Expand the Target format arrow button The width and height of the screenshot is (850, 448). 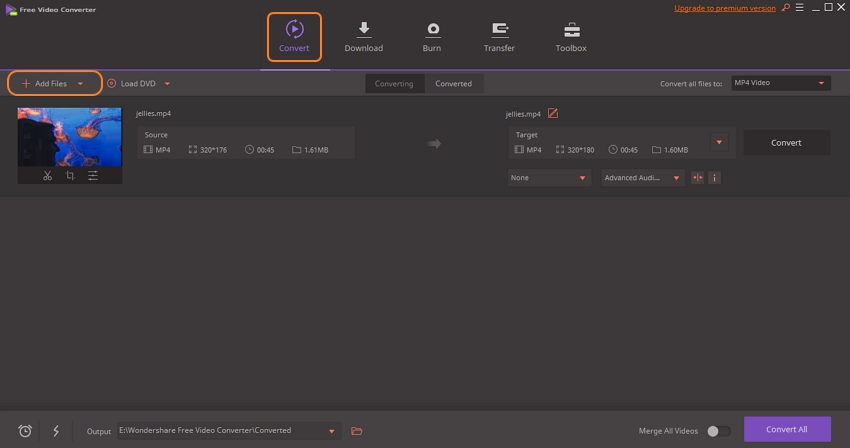click(719, 142)
